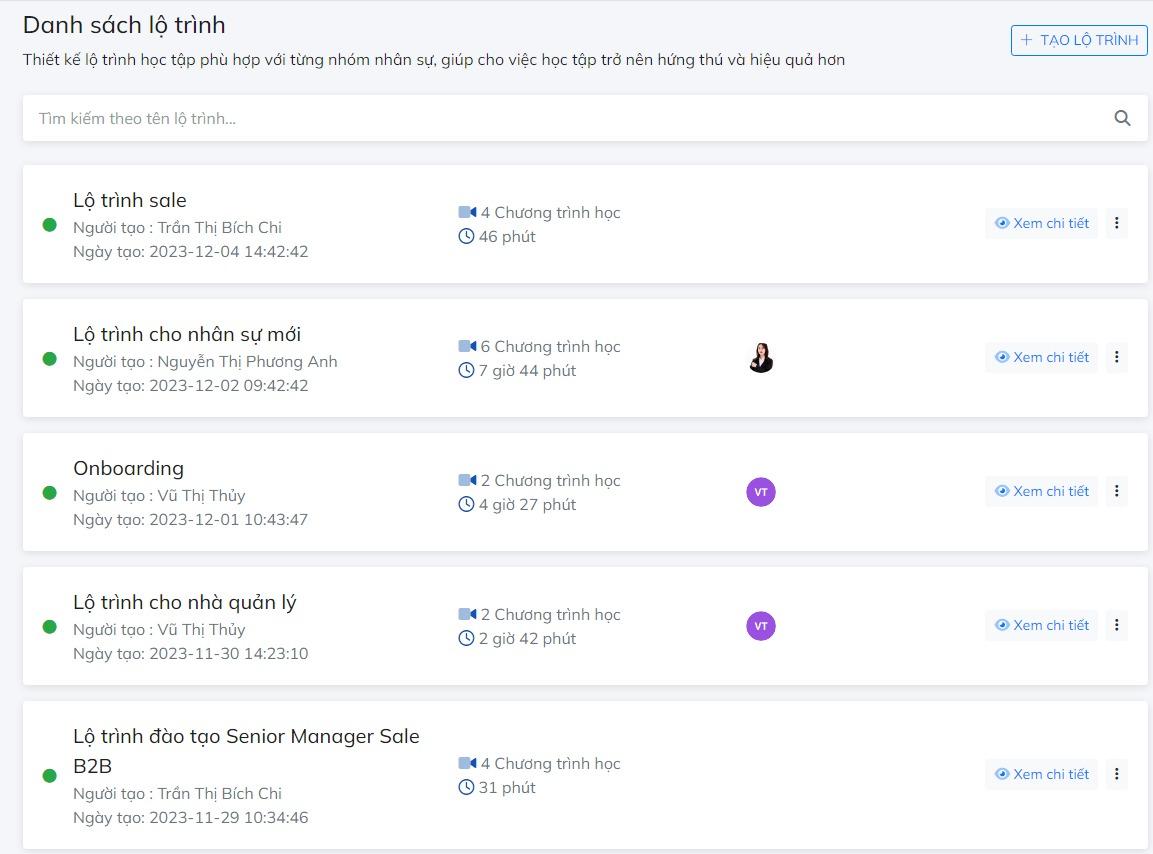Click the TẠO LỘ TRÌNH button

point(1079,40)
